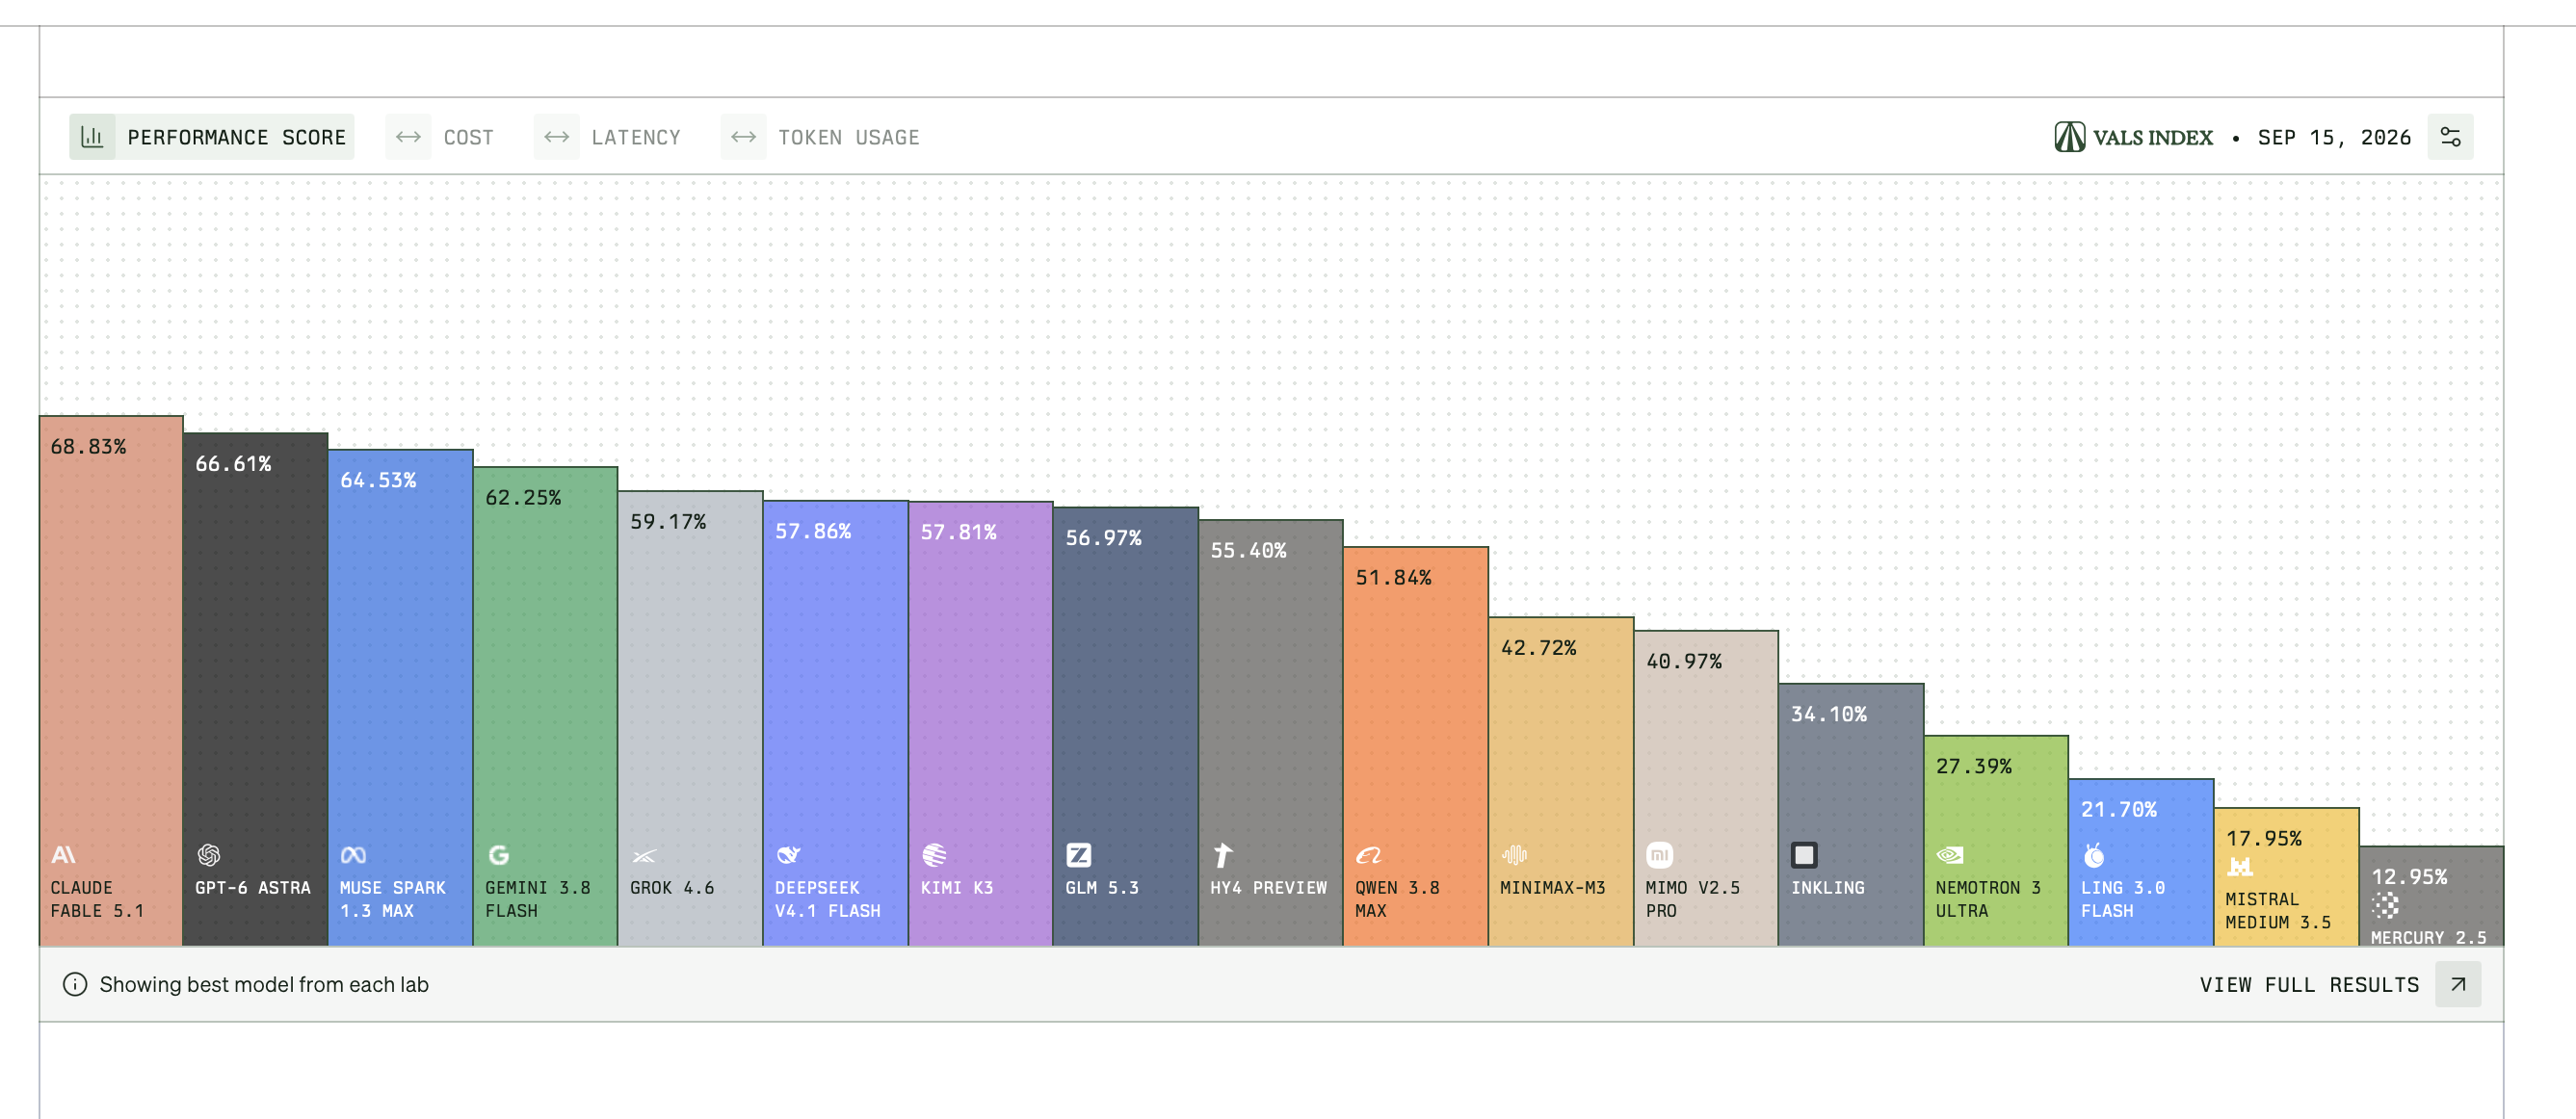This screenshot has height=1119, width=2576.
Task: Click the Showing best model from each lab note
Action: (264, 984)
